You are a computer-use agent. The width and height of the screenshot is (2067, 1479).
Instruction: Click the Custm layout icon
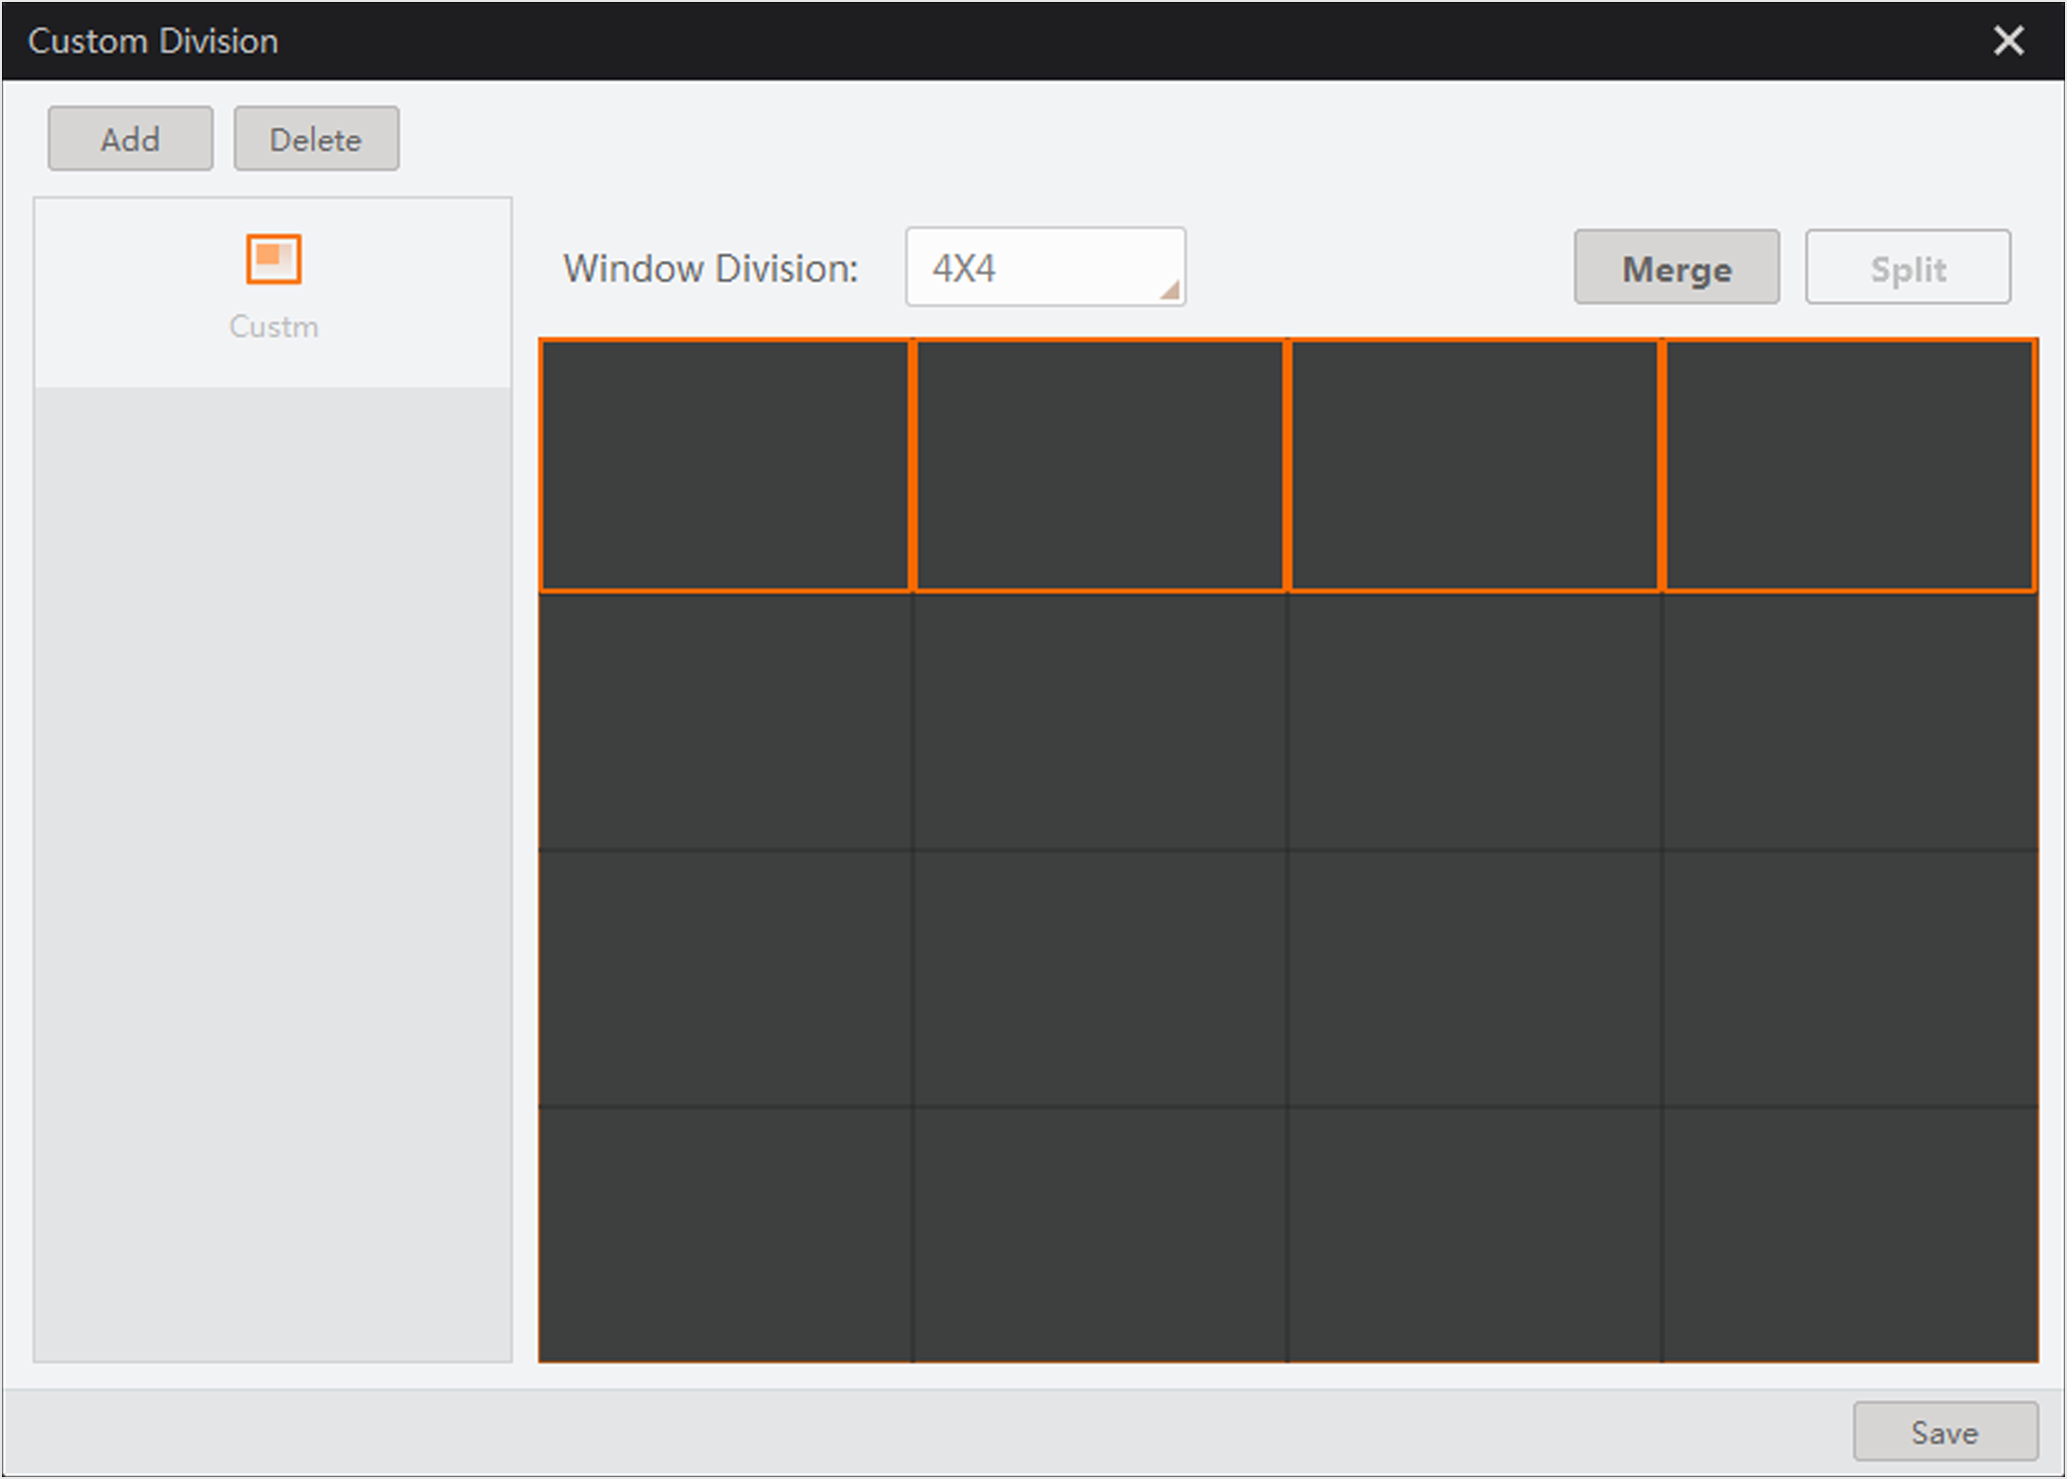(x=273, y=260)
